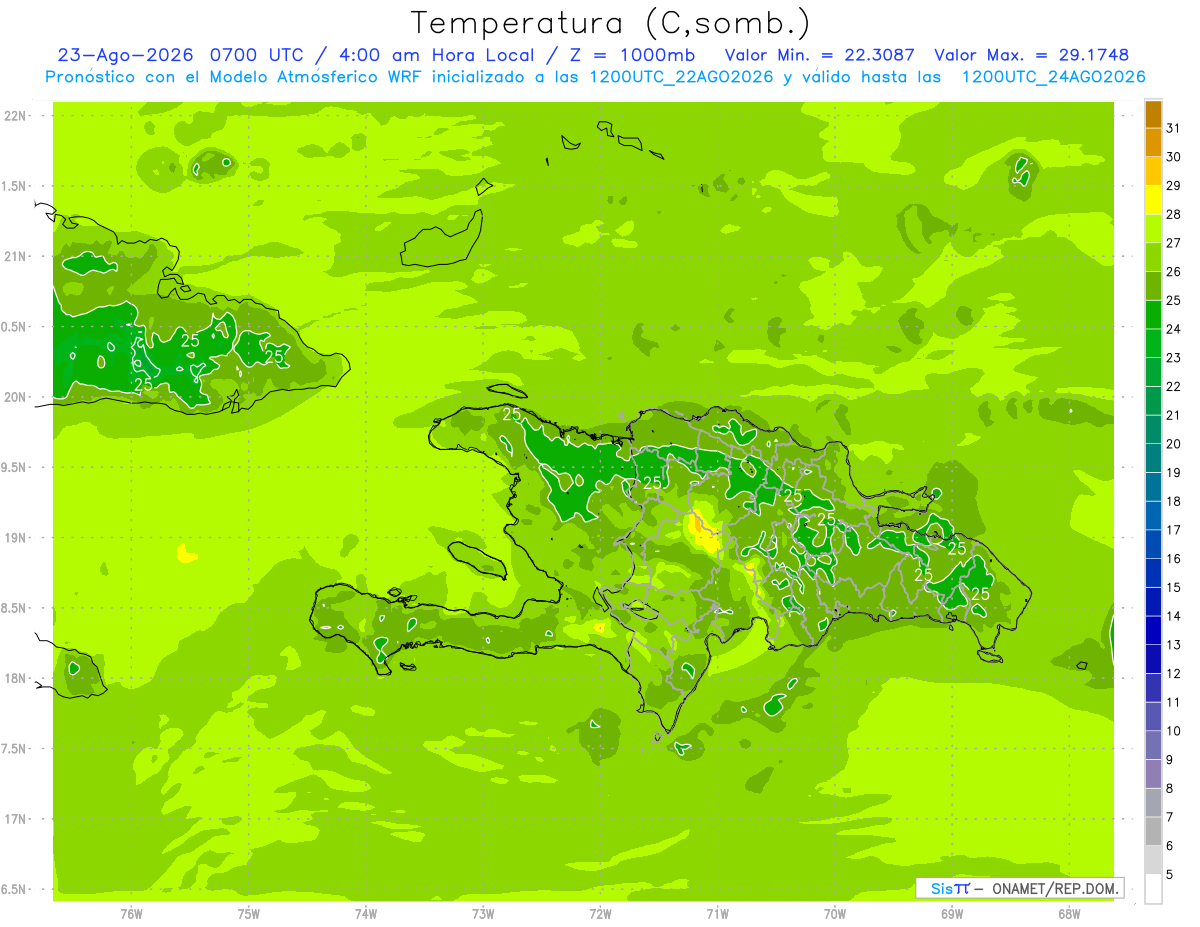Click the title 'Temperatura (C,somb.)'
The image size is (1200, 927).
click(610, 23)
